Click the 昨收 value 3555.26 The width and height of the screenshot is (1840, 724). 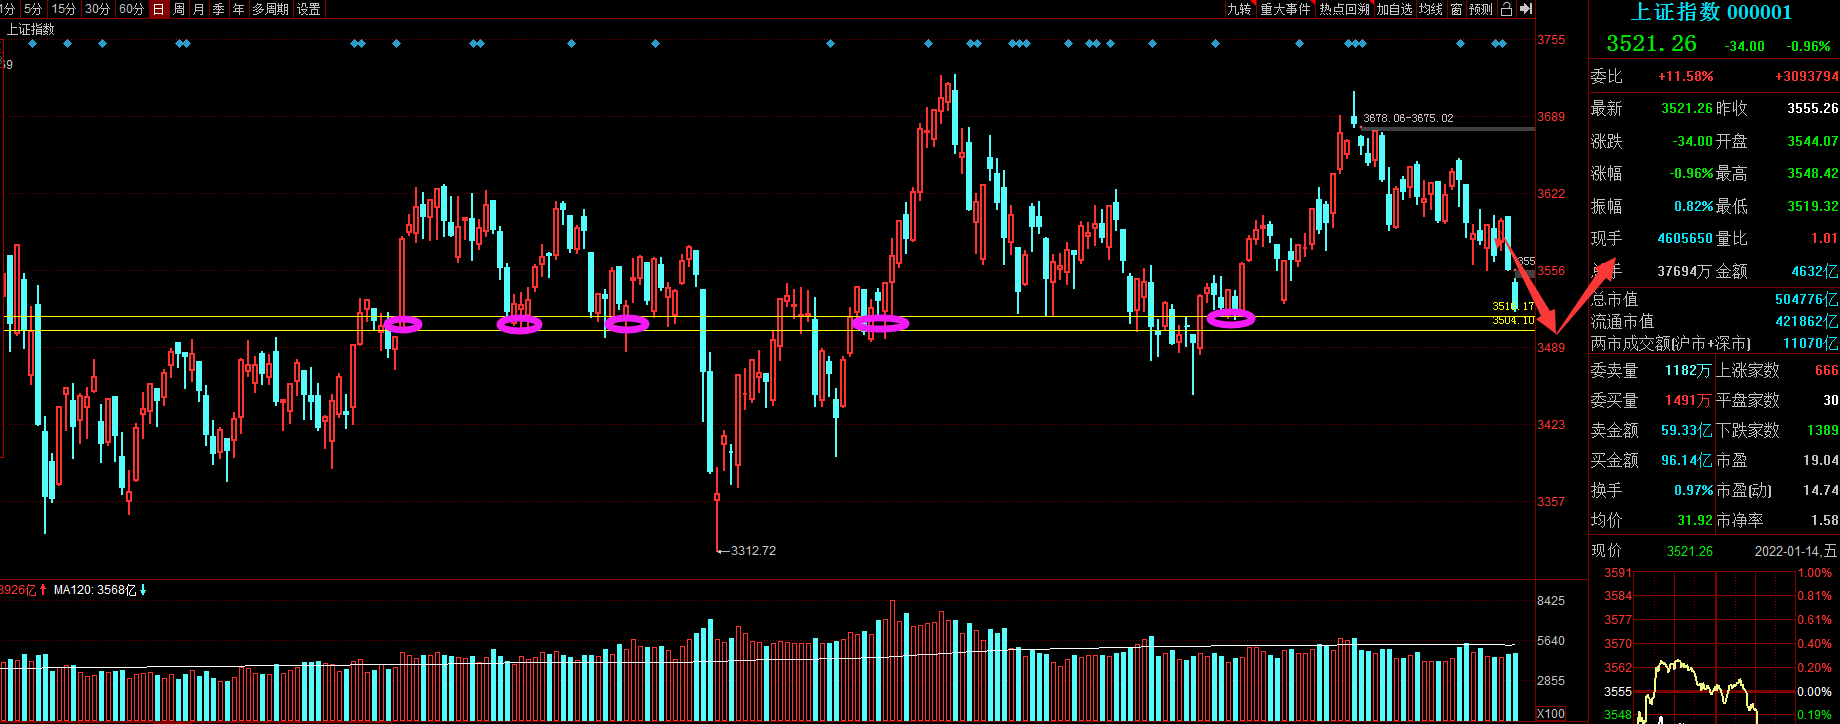[1812, 108]
